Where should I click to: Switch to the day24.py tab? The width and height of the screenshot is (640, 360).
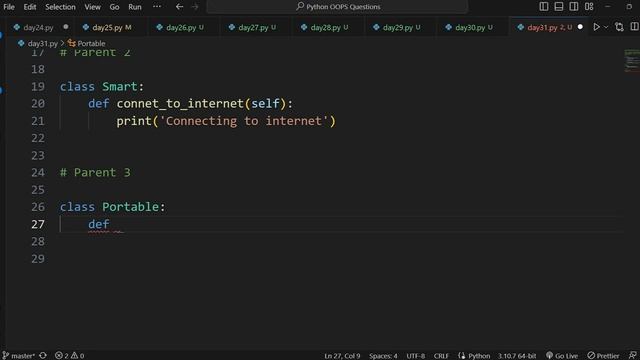[38, 27]
